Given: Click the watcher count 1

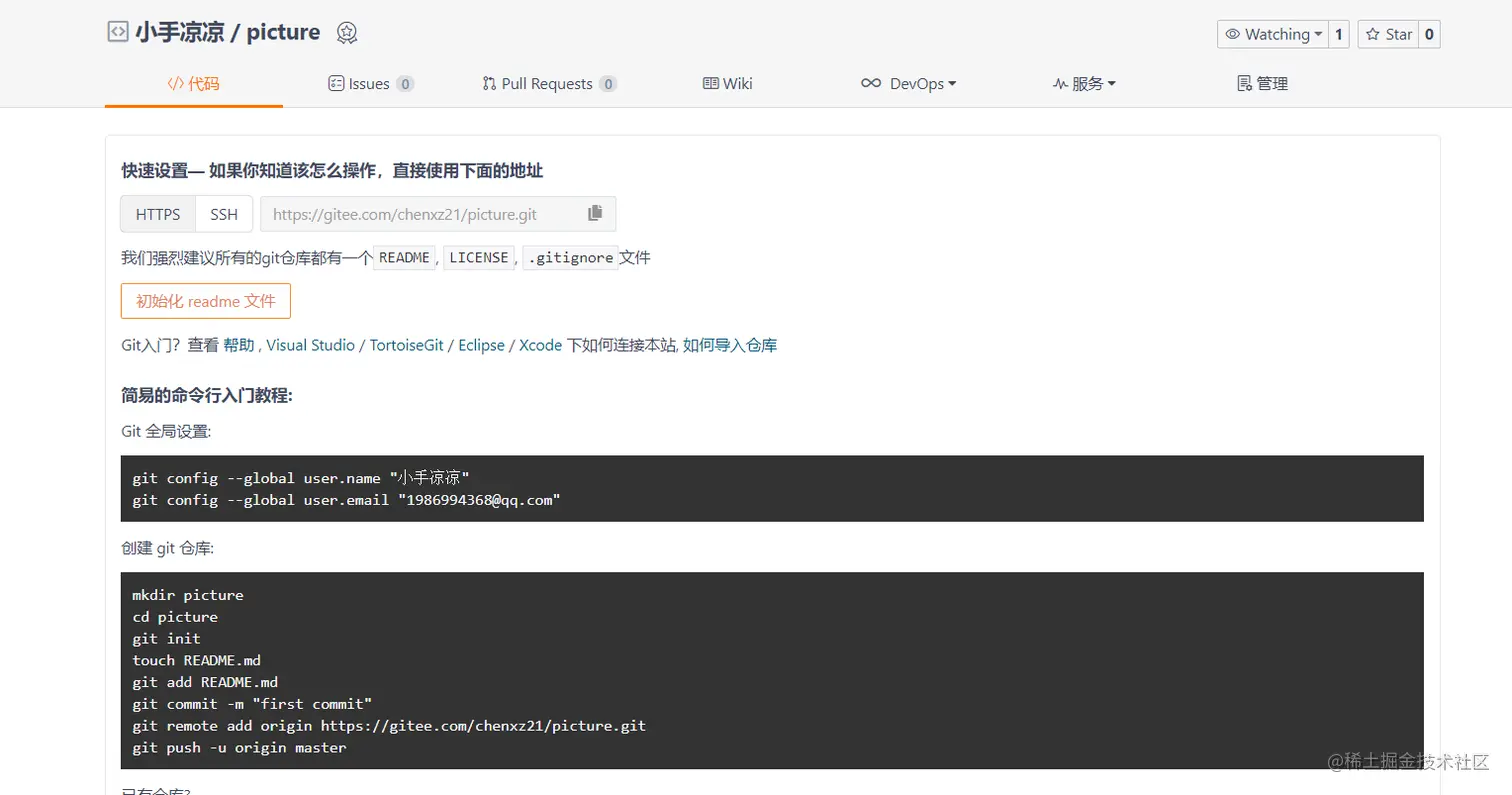Looking at the screenshot, I should tap(1339, 34).
